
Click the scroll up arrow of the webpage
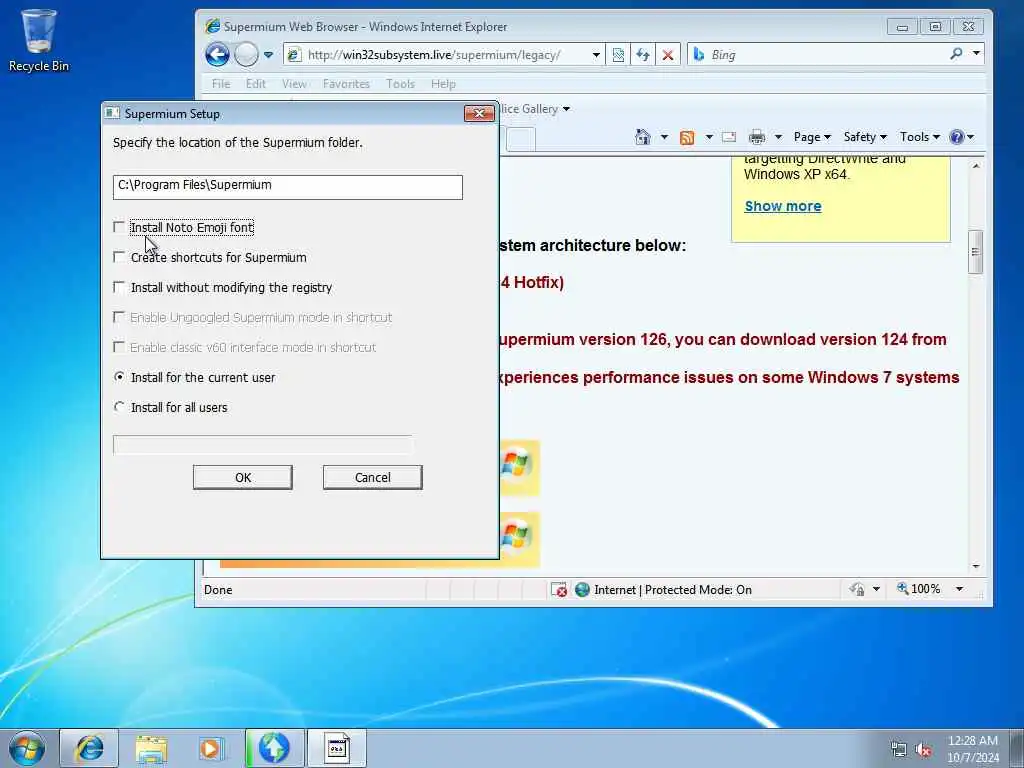pyautogui.click(x=976, y=166)
